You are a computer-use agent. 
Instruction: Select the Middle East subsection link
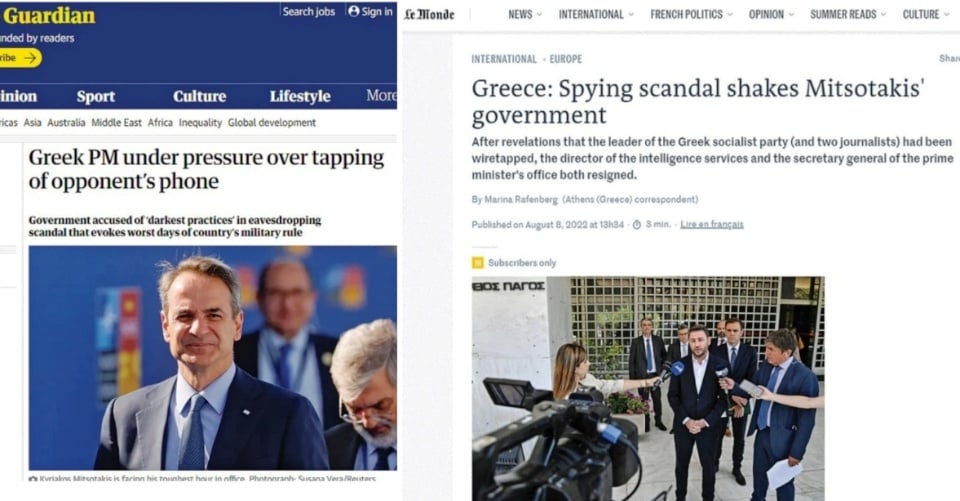116,122
